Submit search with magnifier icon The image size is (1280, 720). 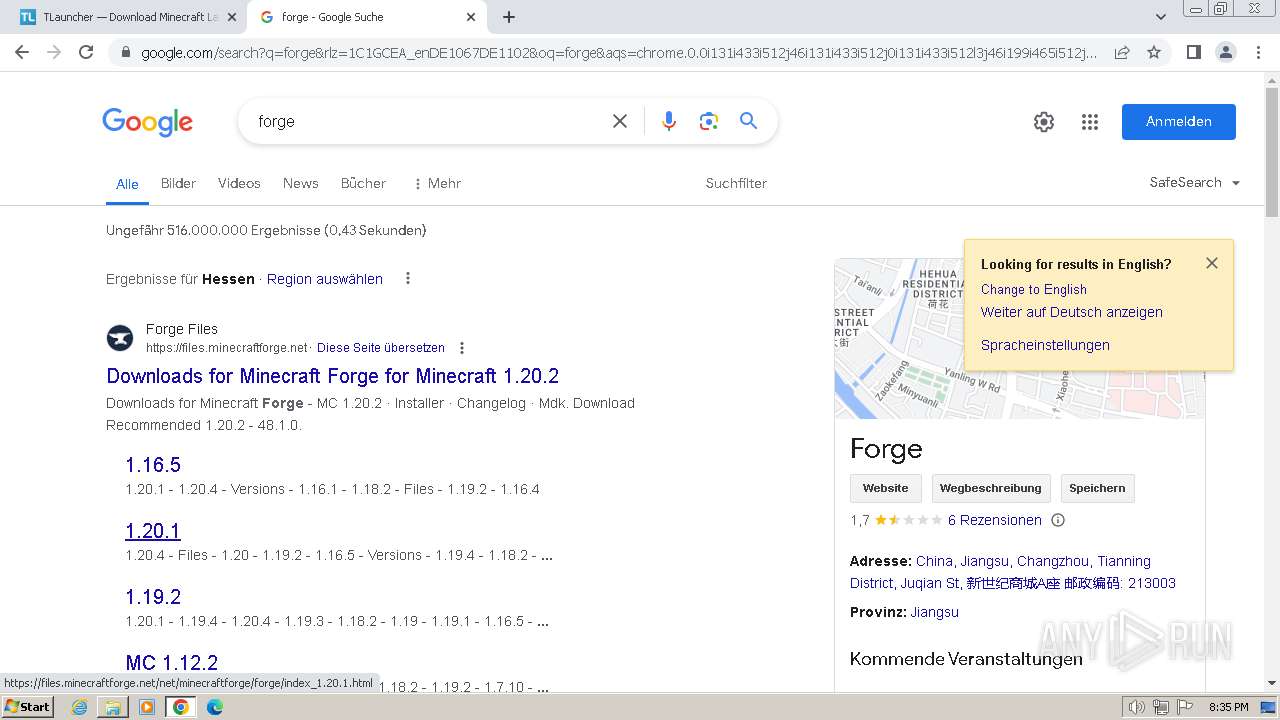point(748,121)
